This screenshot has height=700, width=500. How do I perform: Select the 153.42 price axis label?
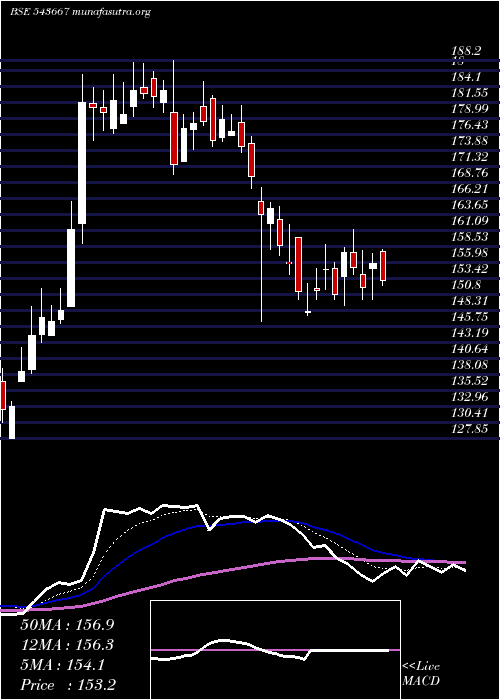[x=469, y=269]
